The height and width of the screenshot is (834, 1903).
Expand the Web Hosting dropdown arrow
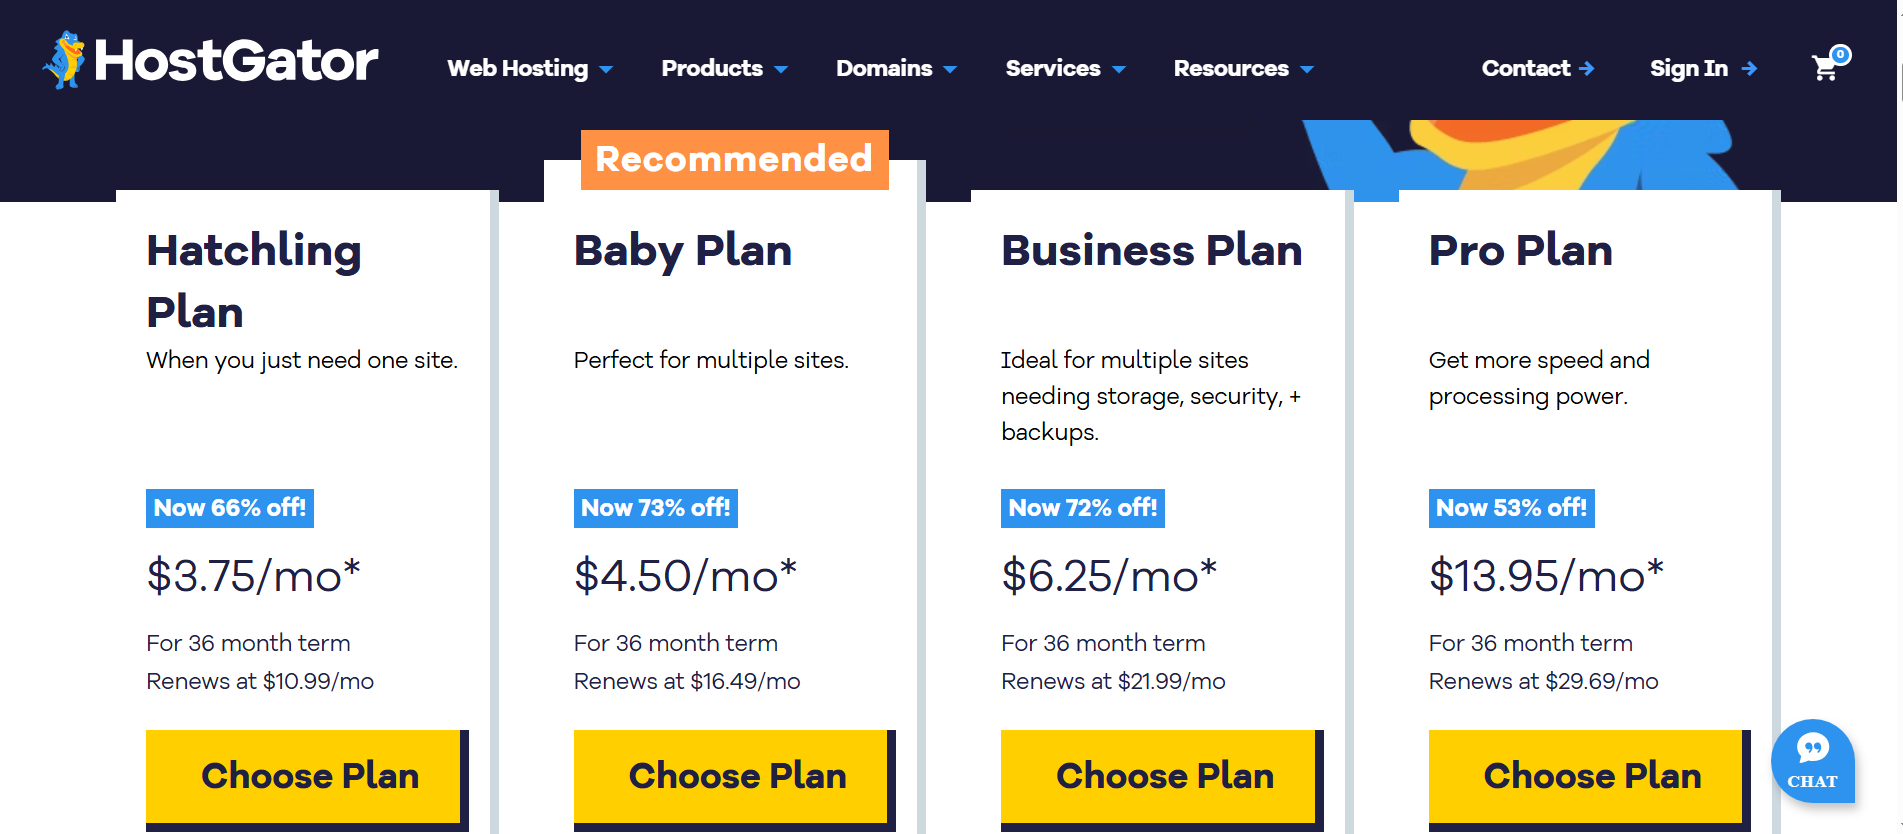(606, 69)
